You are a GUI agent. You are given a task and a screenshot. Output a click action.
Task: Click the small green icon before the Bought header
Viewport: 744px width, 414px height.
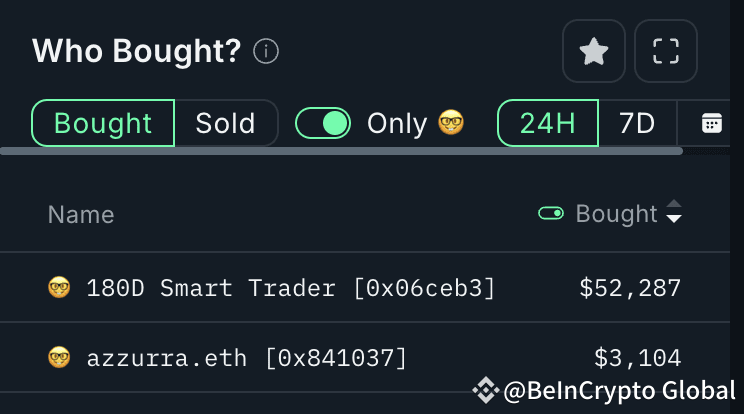point(551,214)
